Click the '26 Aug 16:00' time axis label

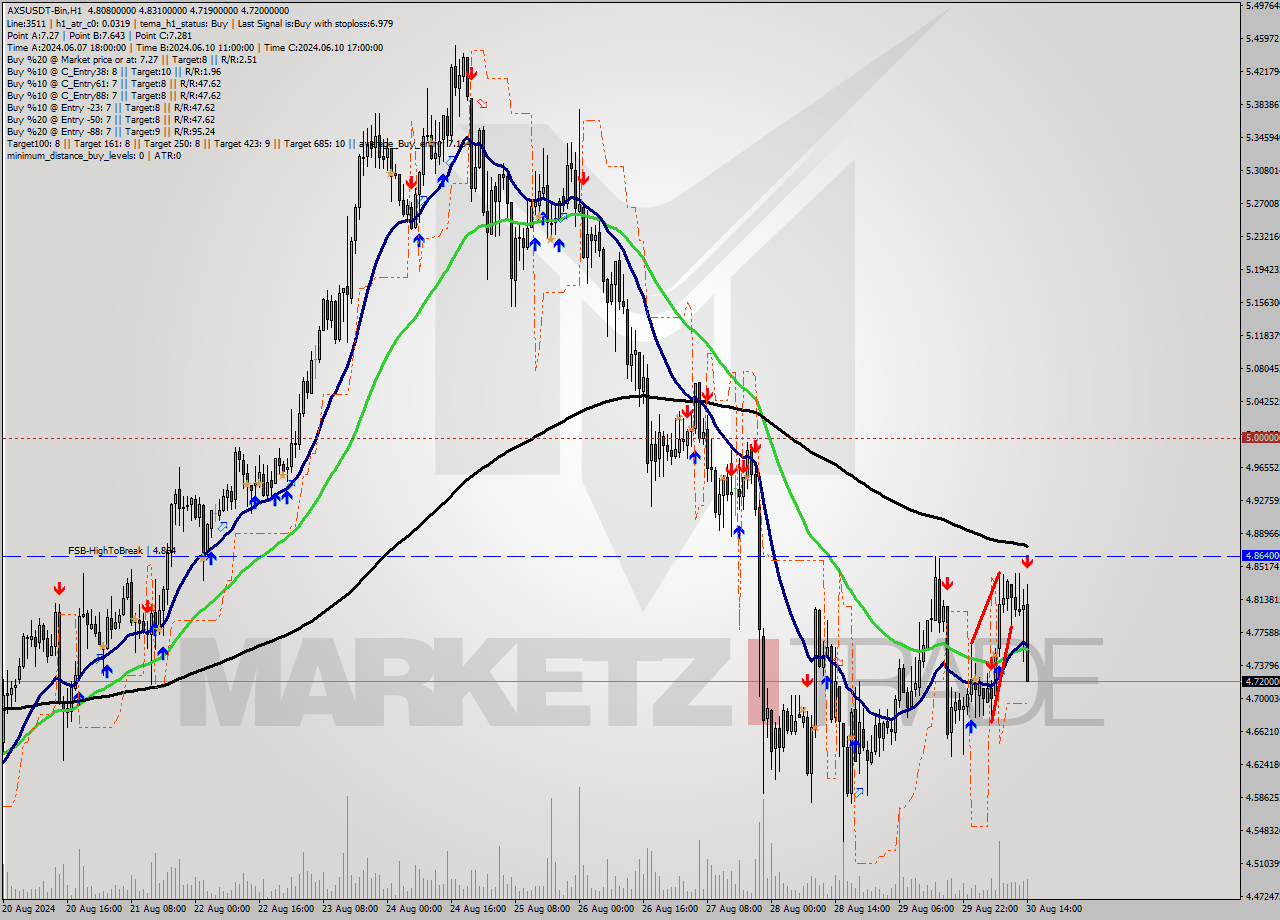[670, 909]
